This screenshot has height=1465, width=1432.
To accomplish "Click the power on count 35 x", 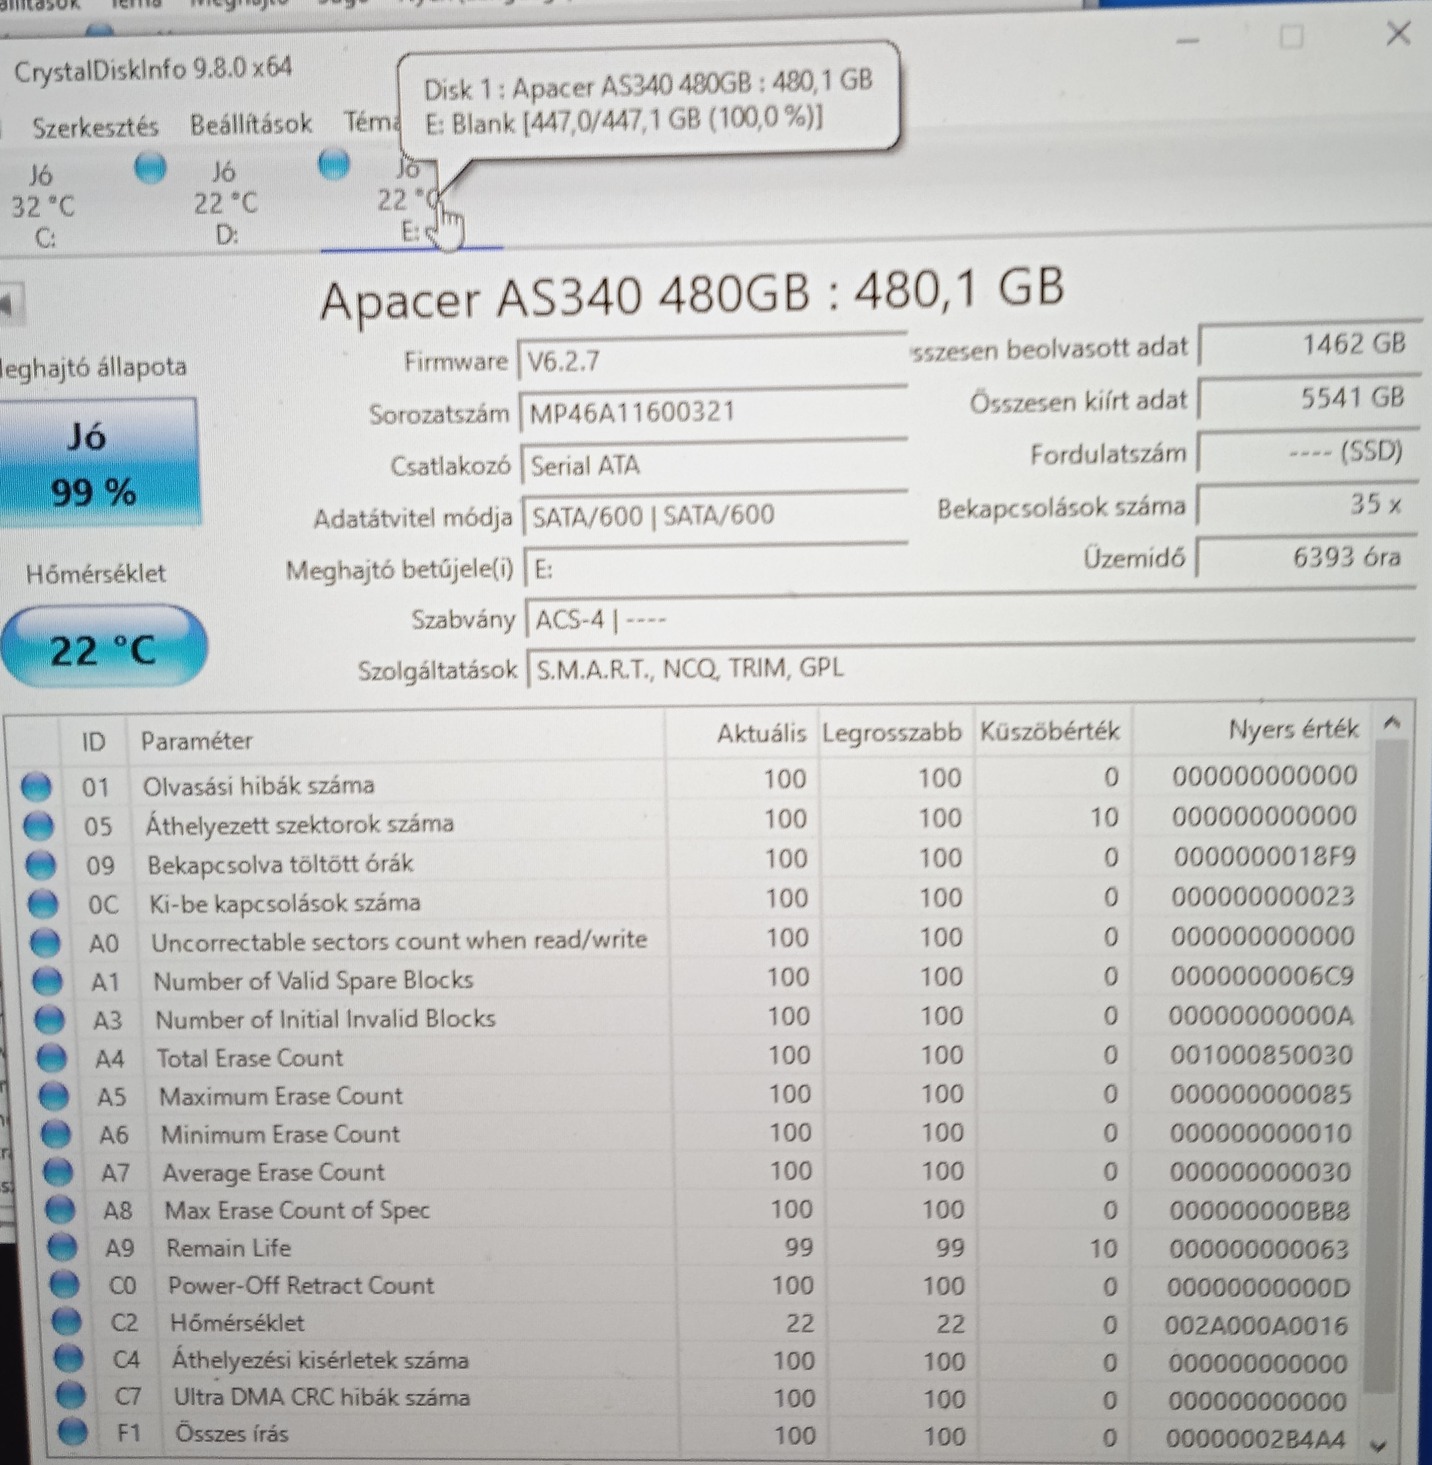I will click(1307, 505).
